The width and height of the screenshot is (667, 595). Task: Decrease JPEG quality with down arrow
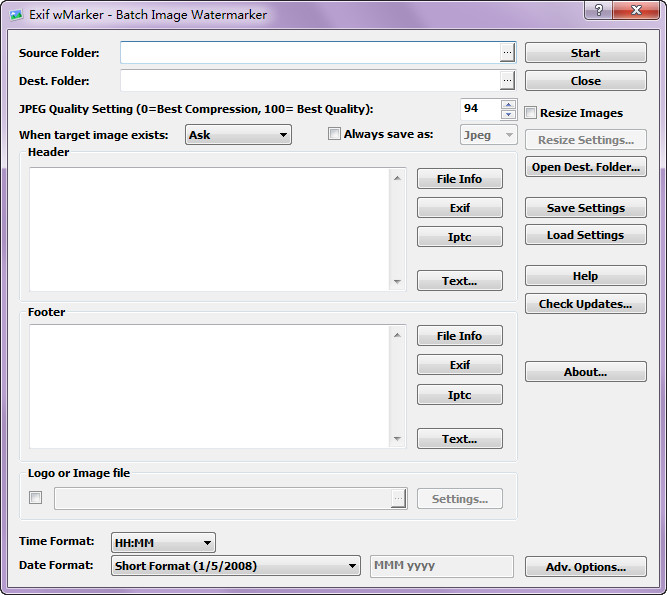(x=508, y=114)
